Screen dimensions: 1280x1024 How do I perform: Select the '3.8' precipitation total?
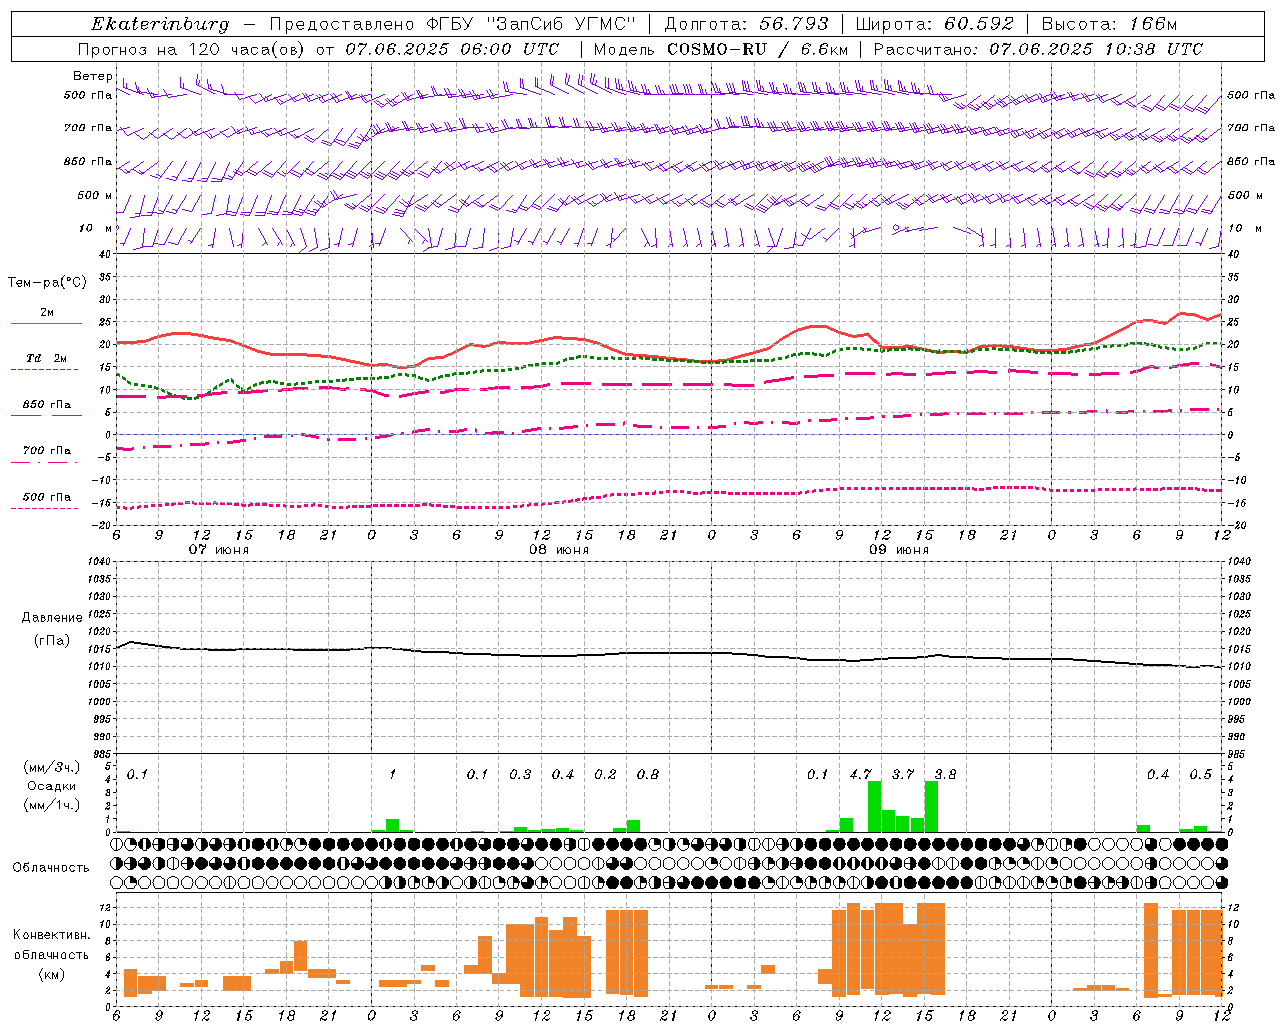pos(945,774)
